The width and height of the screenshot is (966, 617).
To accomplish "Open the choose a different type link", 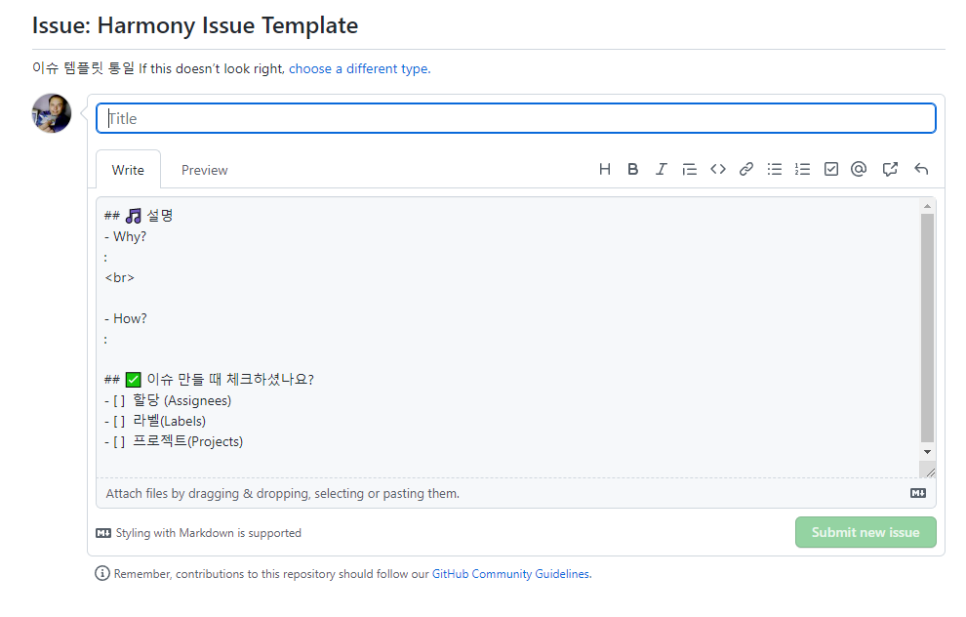I will coord(360,69).
